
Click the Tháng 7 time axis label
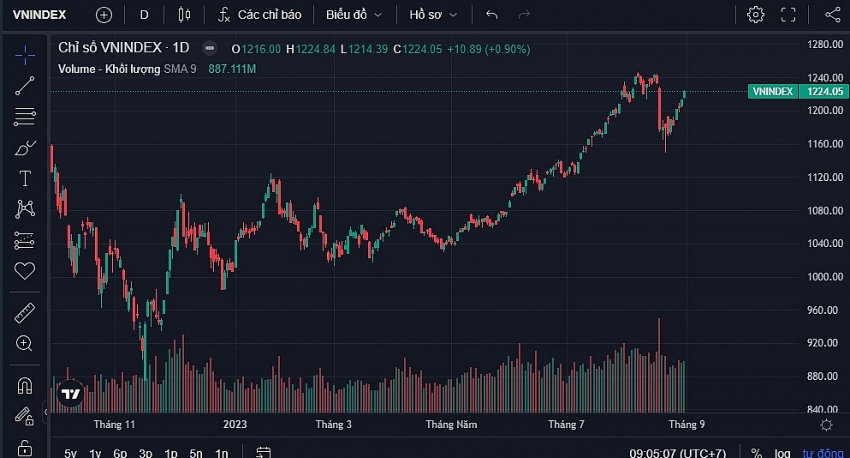[566, 424]
